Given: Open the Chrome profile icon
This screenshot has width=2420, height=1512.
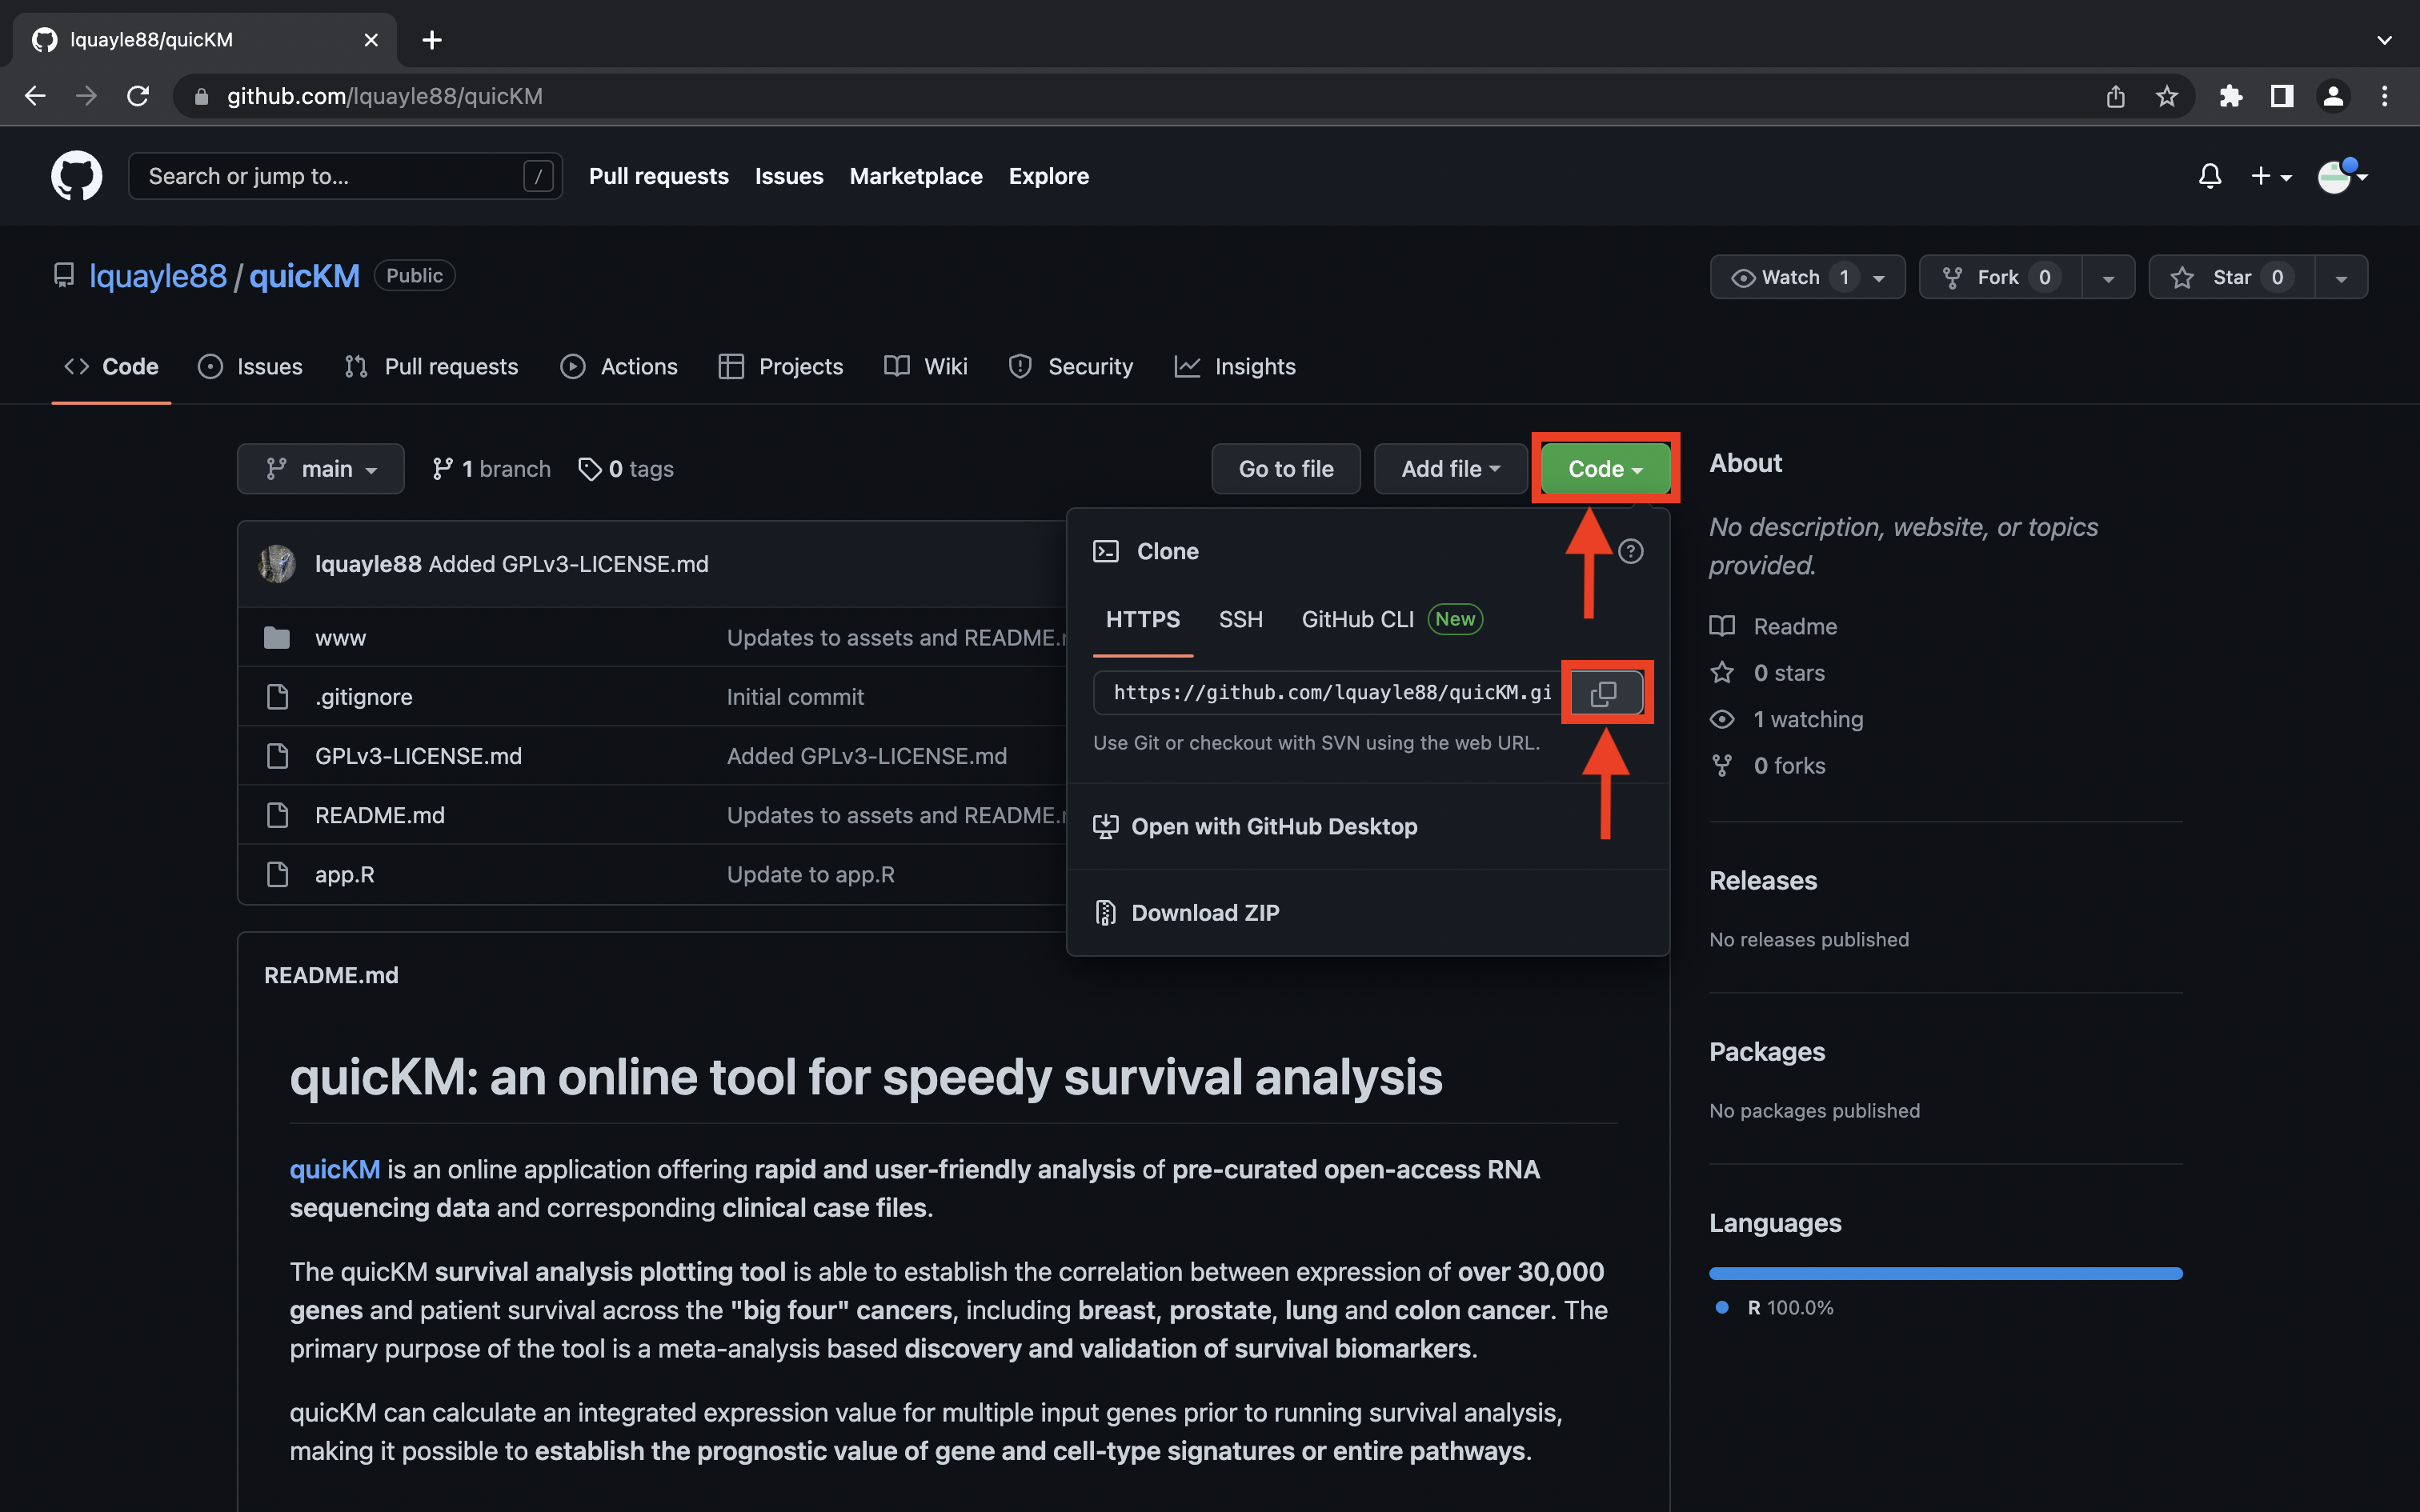Looking at the screenshot, I should tap(2333, 96).
